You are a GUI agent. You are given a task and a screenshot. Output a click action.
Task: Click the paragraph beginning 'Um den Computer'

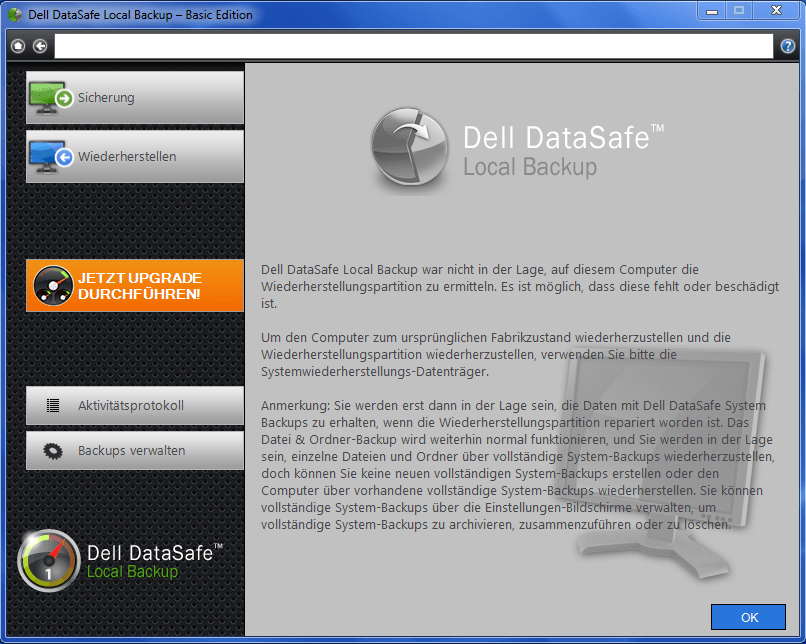pyautogui.click(x=496, y=355)
